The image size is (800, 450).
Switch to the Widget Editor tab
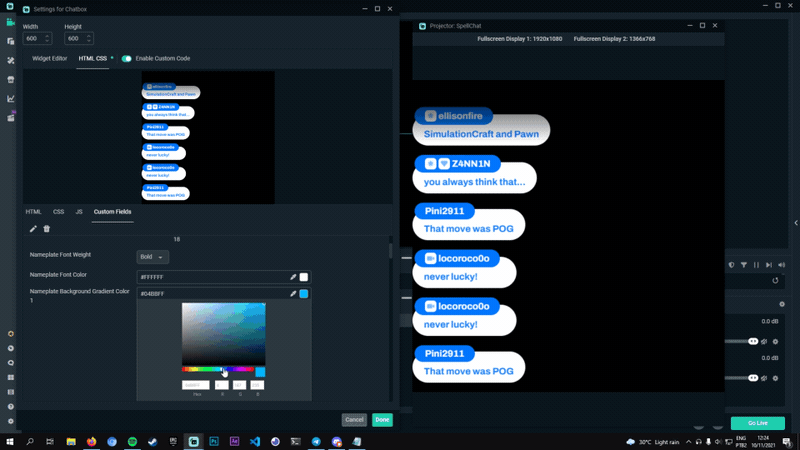click(x=49, y=59)
